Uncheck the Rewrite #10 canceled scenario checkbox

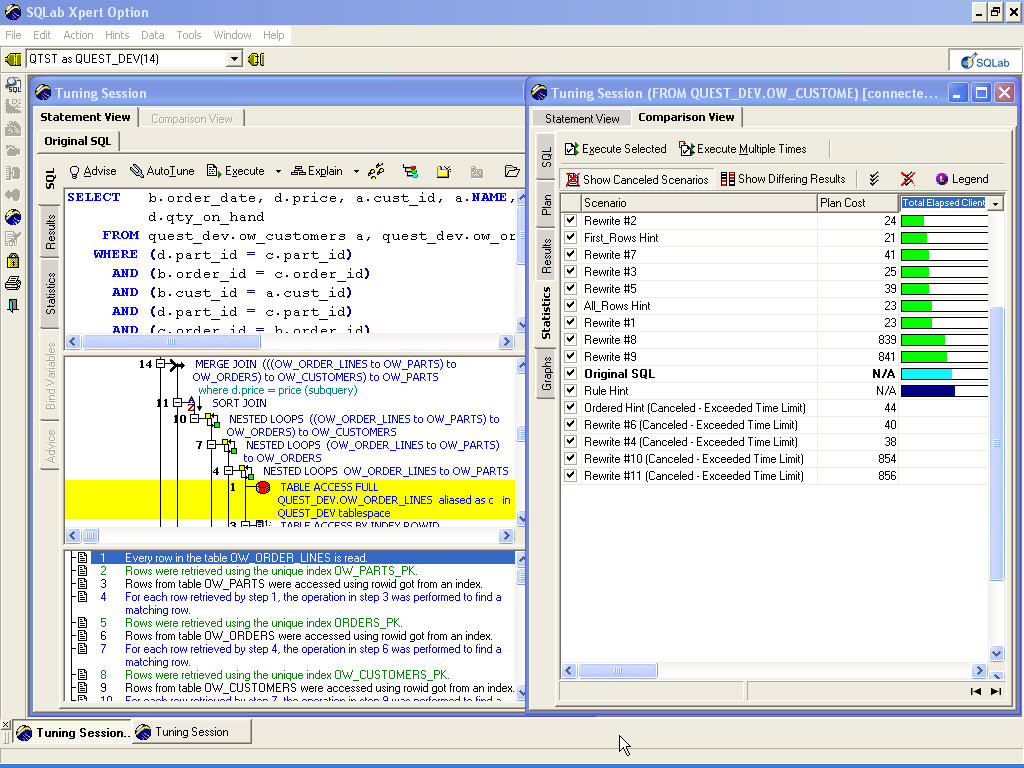pos(571,458)
